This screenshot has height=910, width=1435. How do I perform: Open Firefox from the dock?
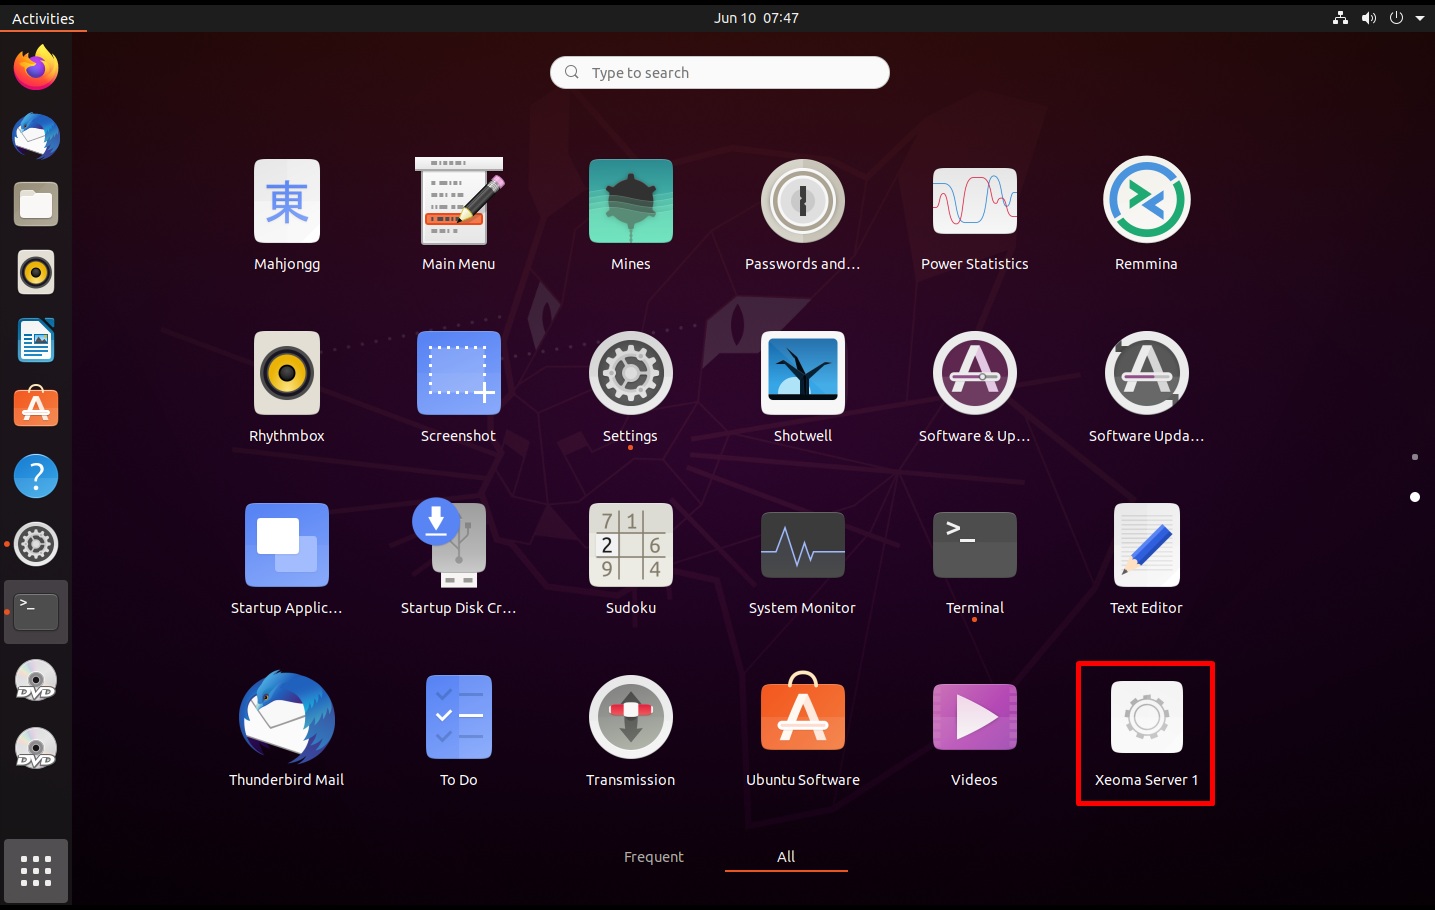click(x=36, y=68)
